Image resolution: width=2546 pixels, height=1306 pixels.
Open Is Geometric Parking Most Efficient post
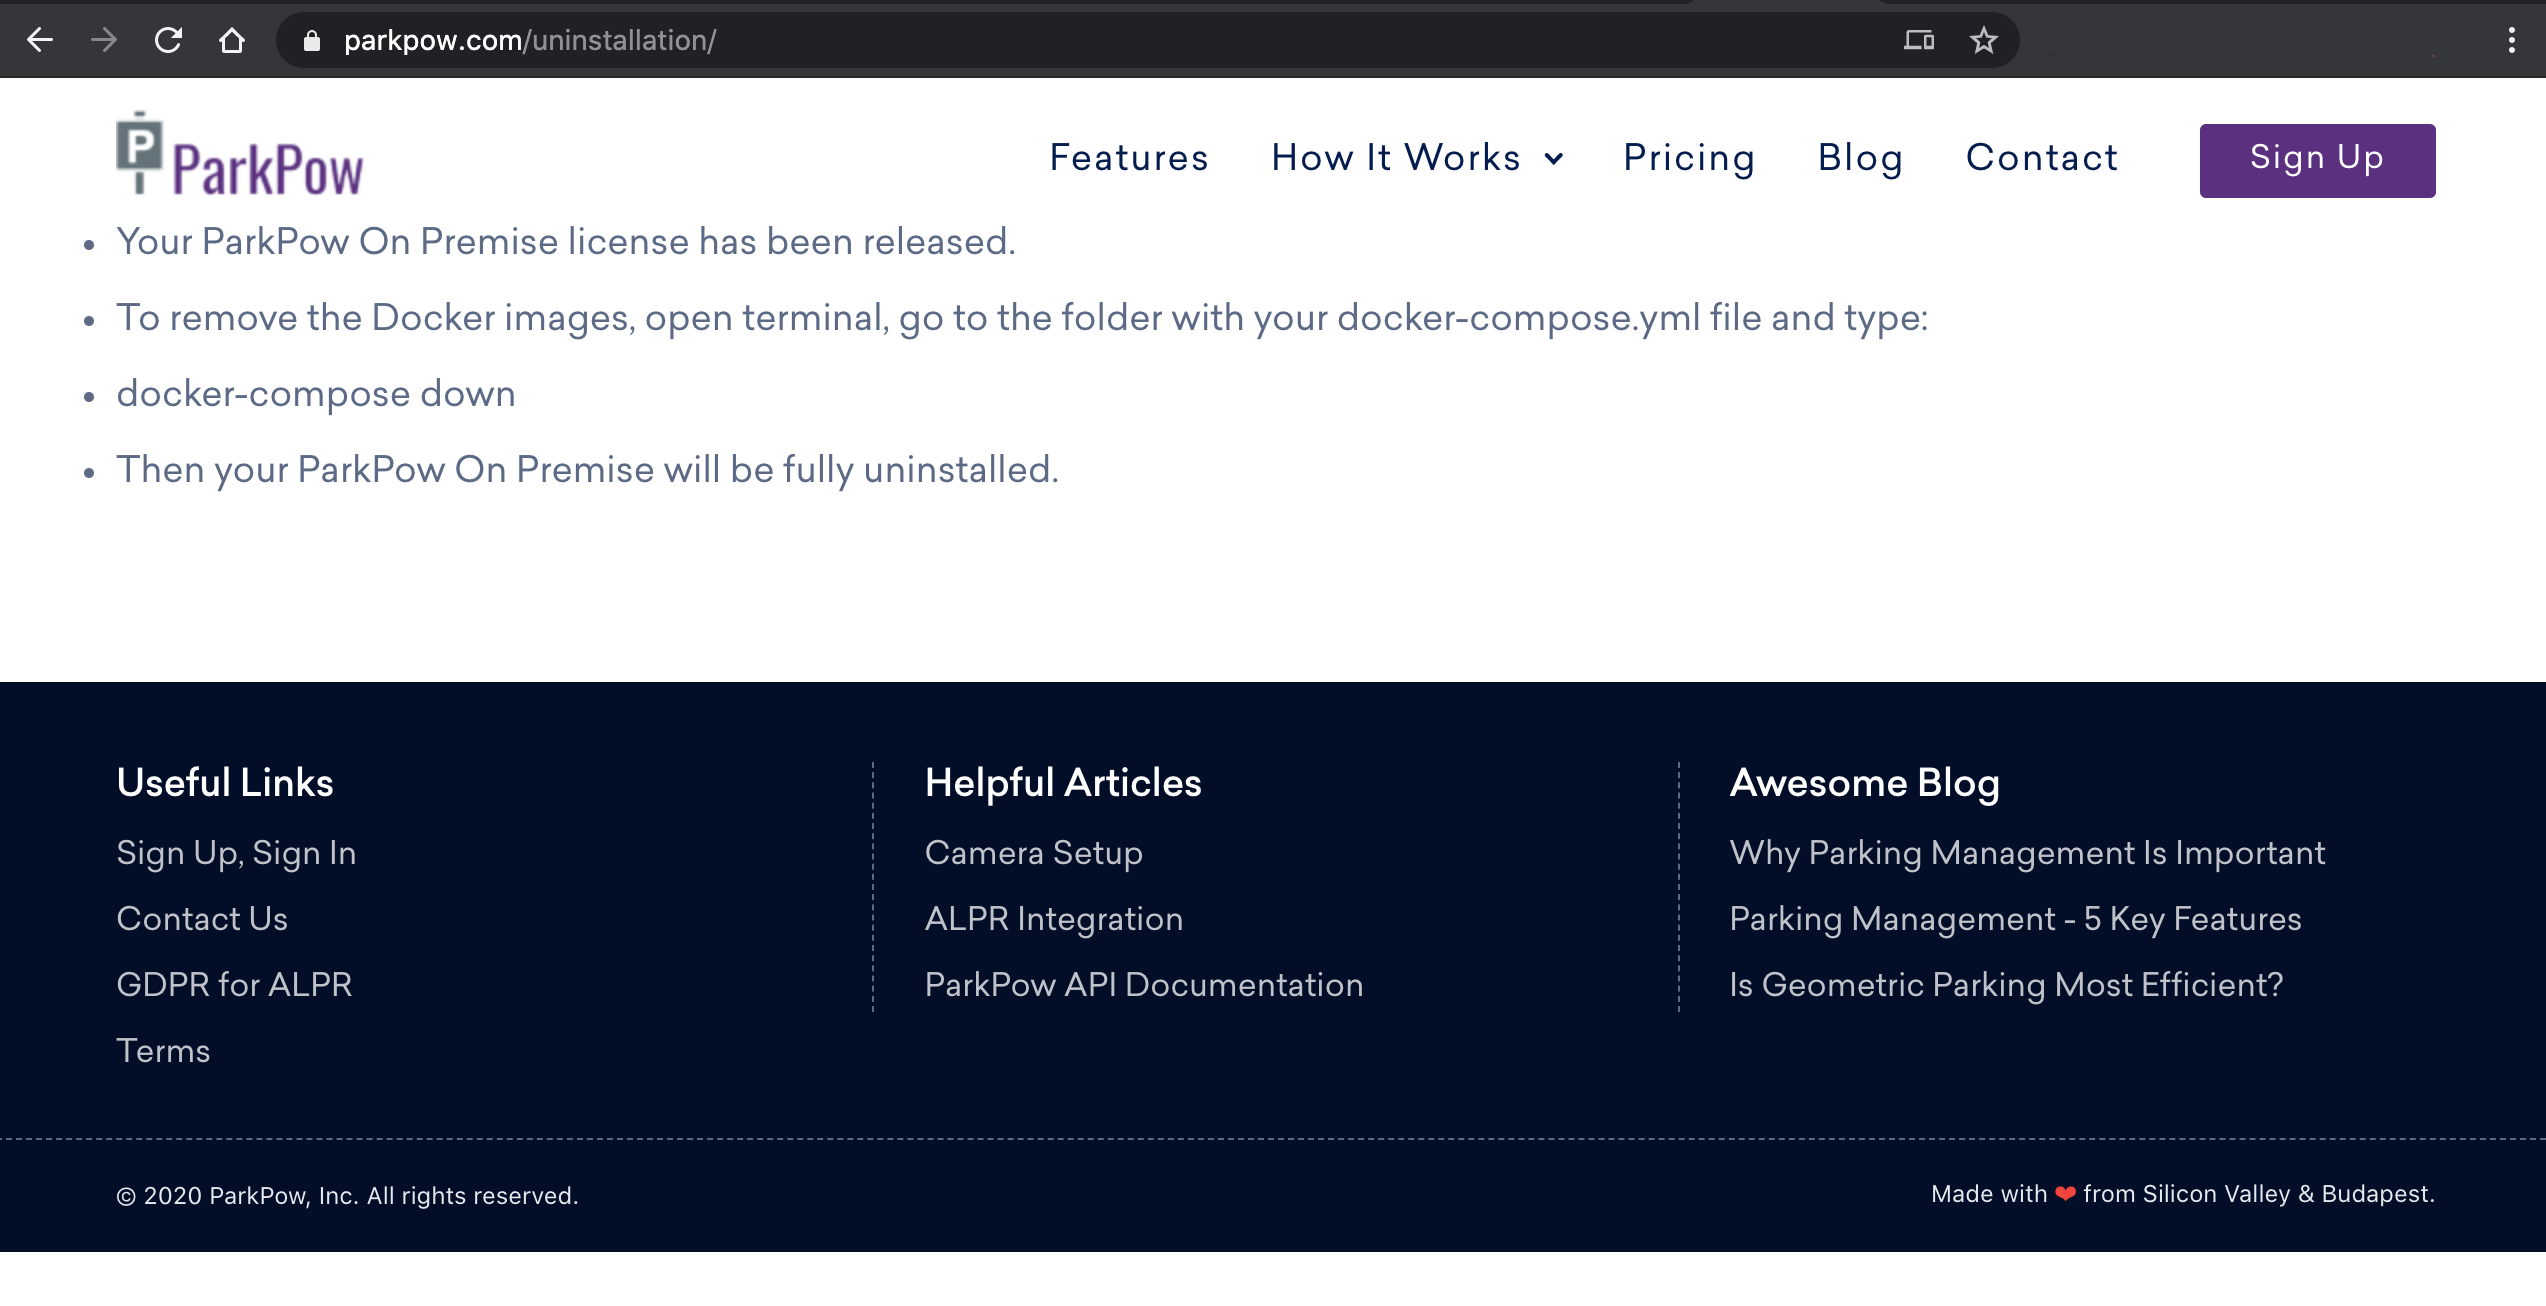[x=2006, y=985]
